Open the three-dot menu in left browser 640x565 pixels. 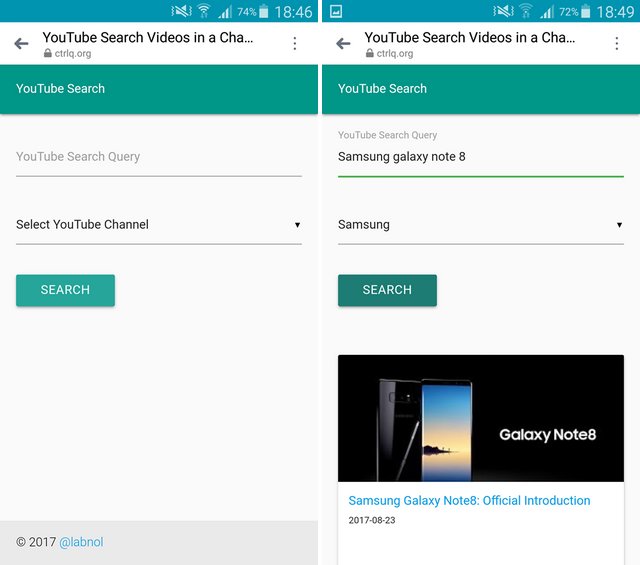pyautogui.click(x=294, y=44)
